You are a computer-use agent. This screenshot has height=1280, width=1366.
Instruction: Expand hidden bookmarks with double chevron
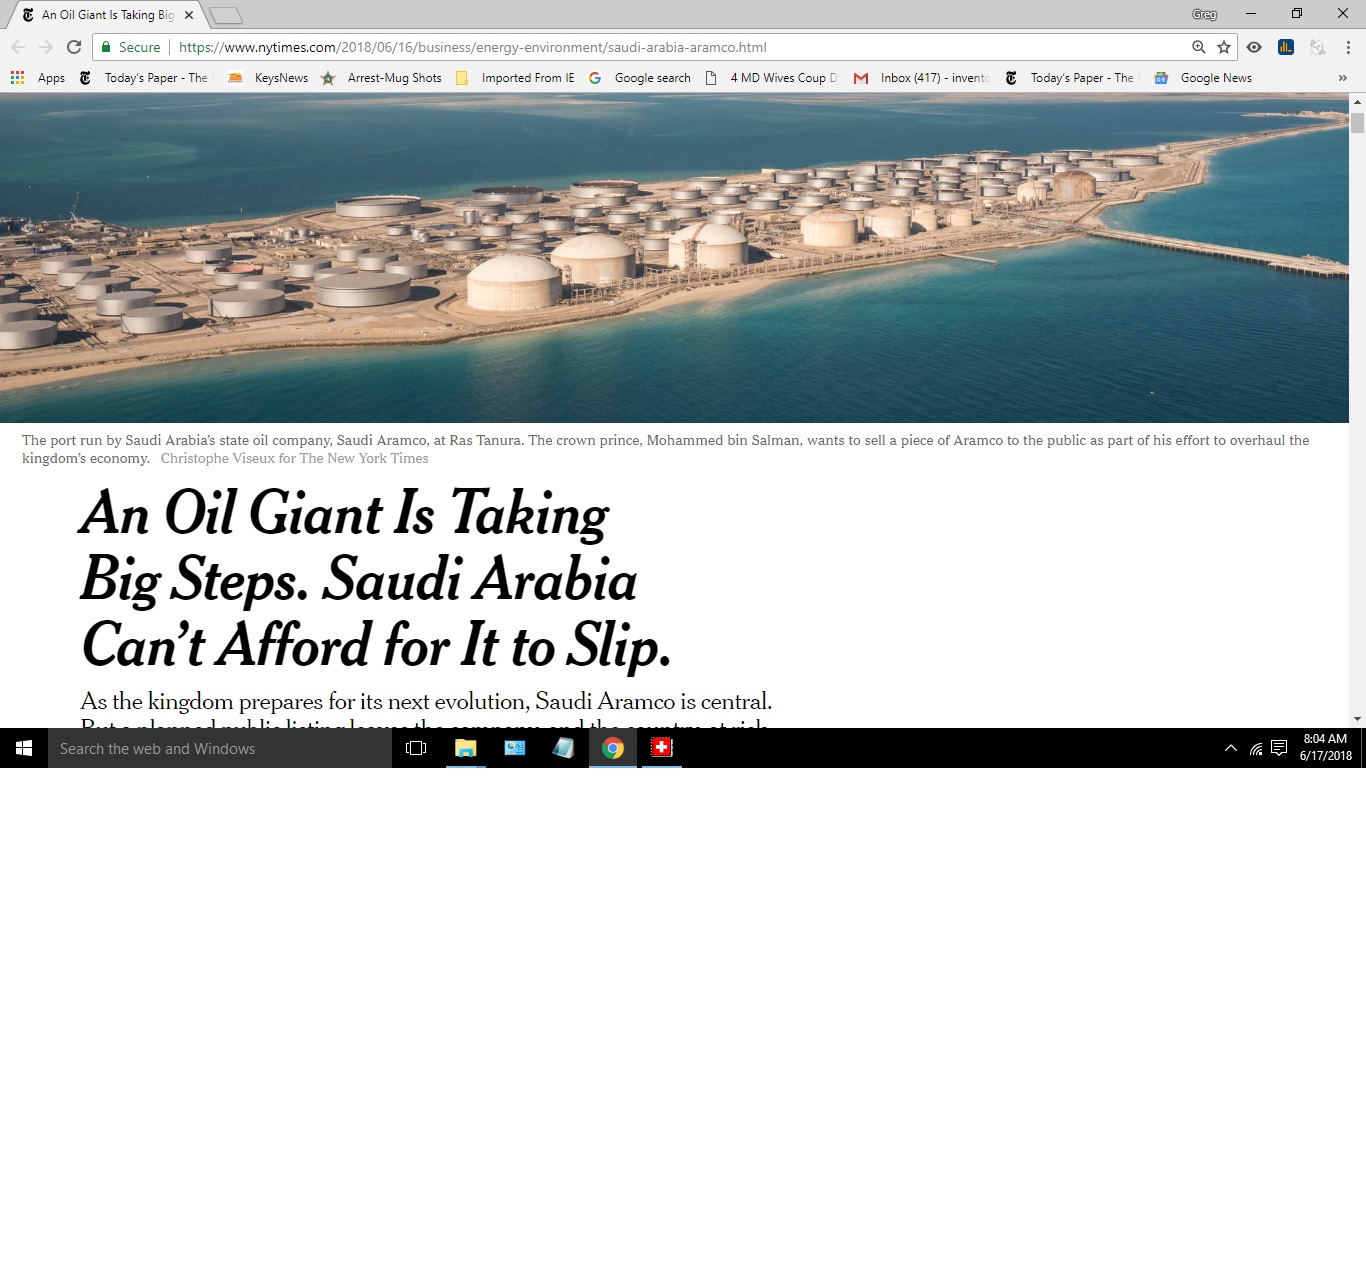click(x=1342, y=78)
